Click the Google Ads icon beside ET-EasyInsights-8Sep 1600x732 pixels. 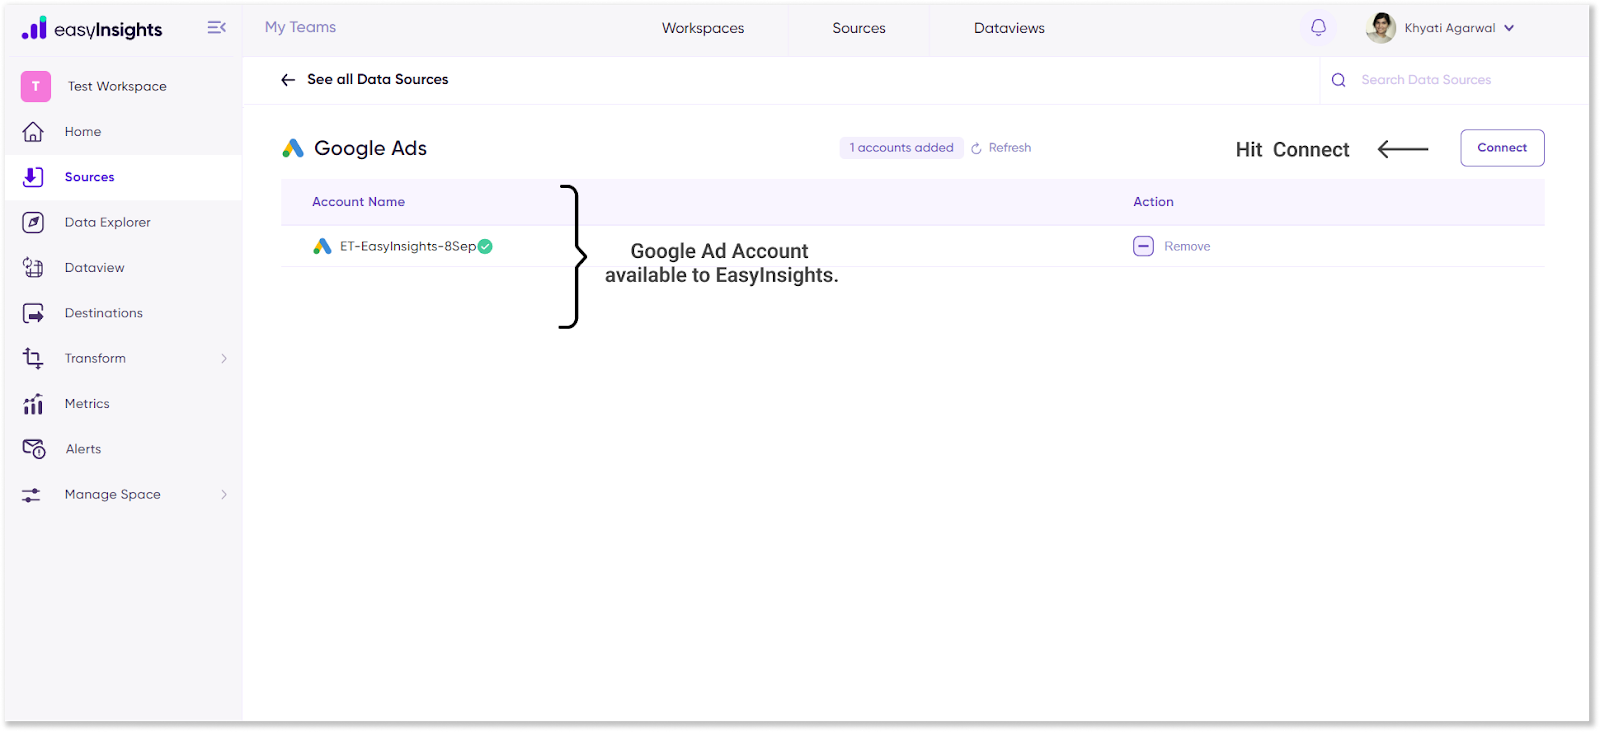pyautogui.click(x=322, y=246)
